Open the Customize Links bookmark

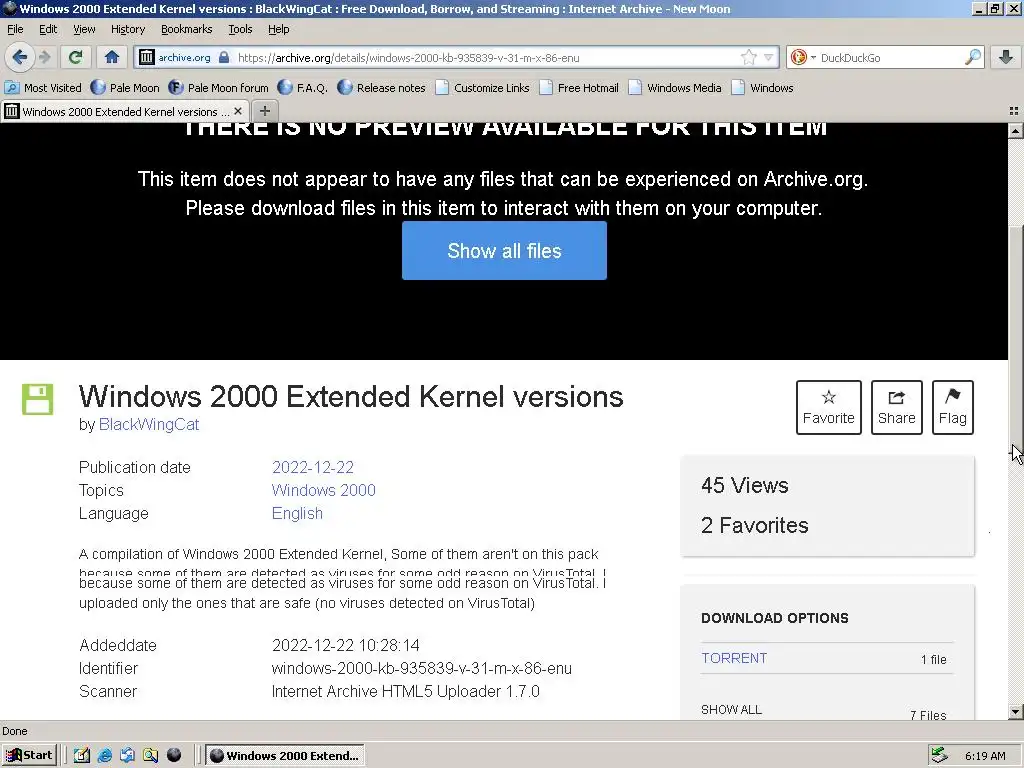pos(483,88)
